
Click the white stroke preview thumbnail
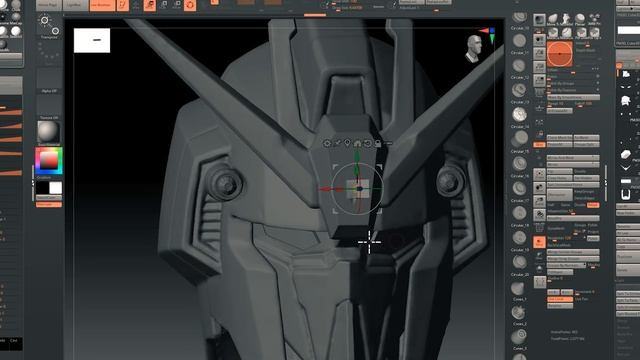click(x=92, y=40)
